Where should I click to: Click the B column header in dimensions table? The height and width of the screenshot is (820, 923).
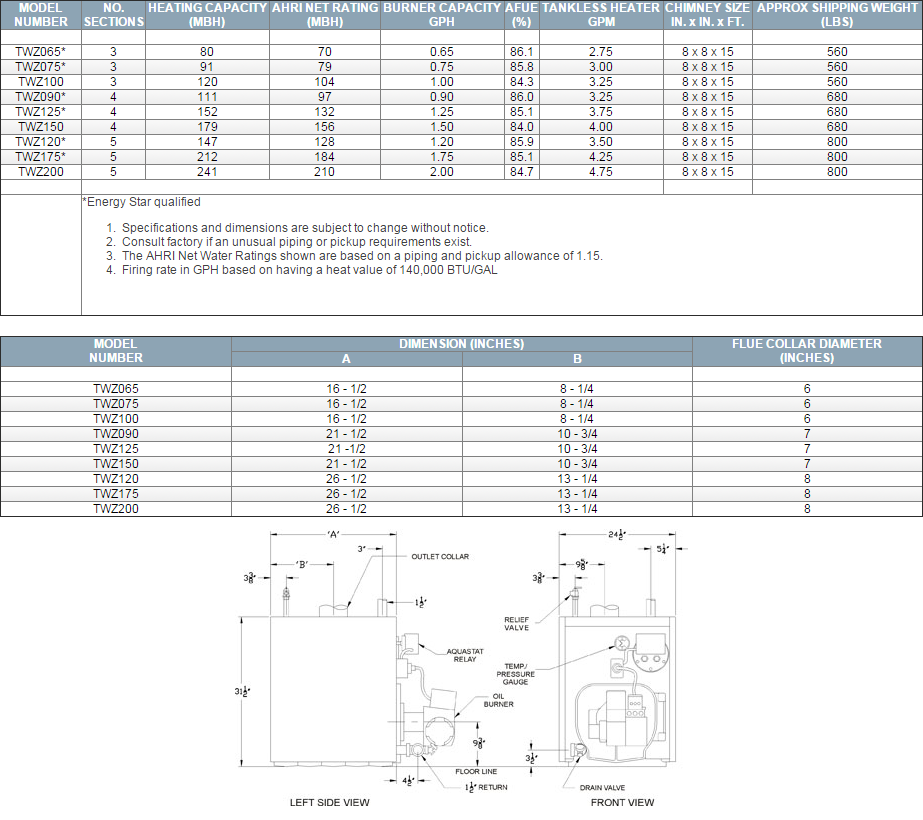click(x=577, y=359)
